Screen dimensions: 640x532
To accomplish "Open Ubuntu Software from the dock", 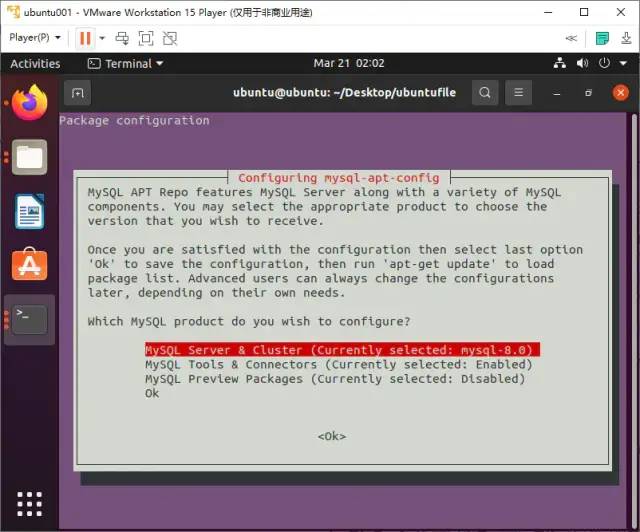I will pos(29,265).
